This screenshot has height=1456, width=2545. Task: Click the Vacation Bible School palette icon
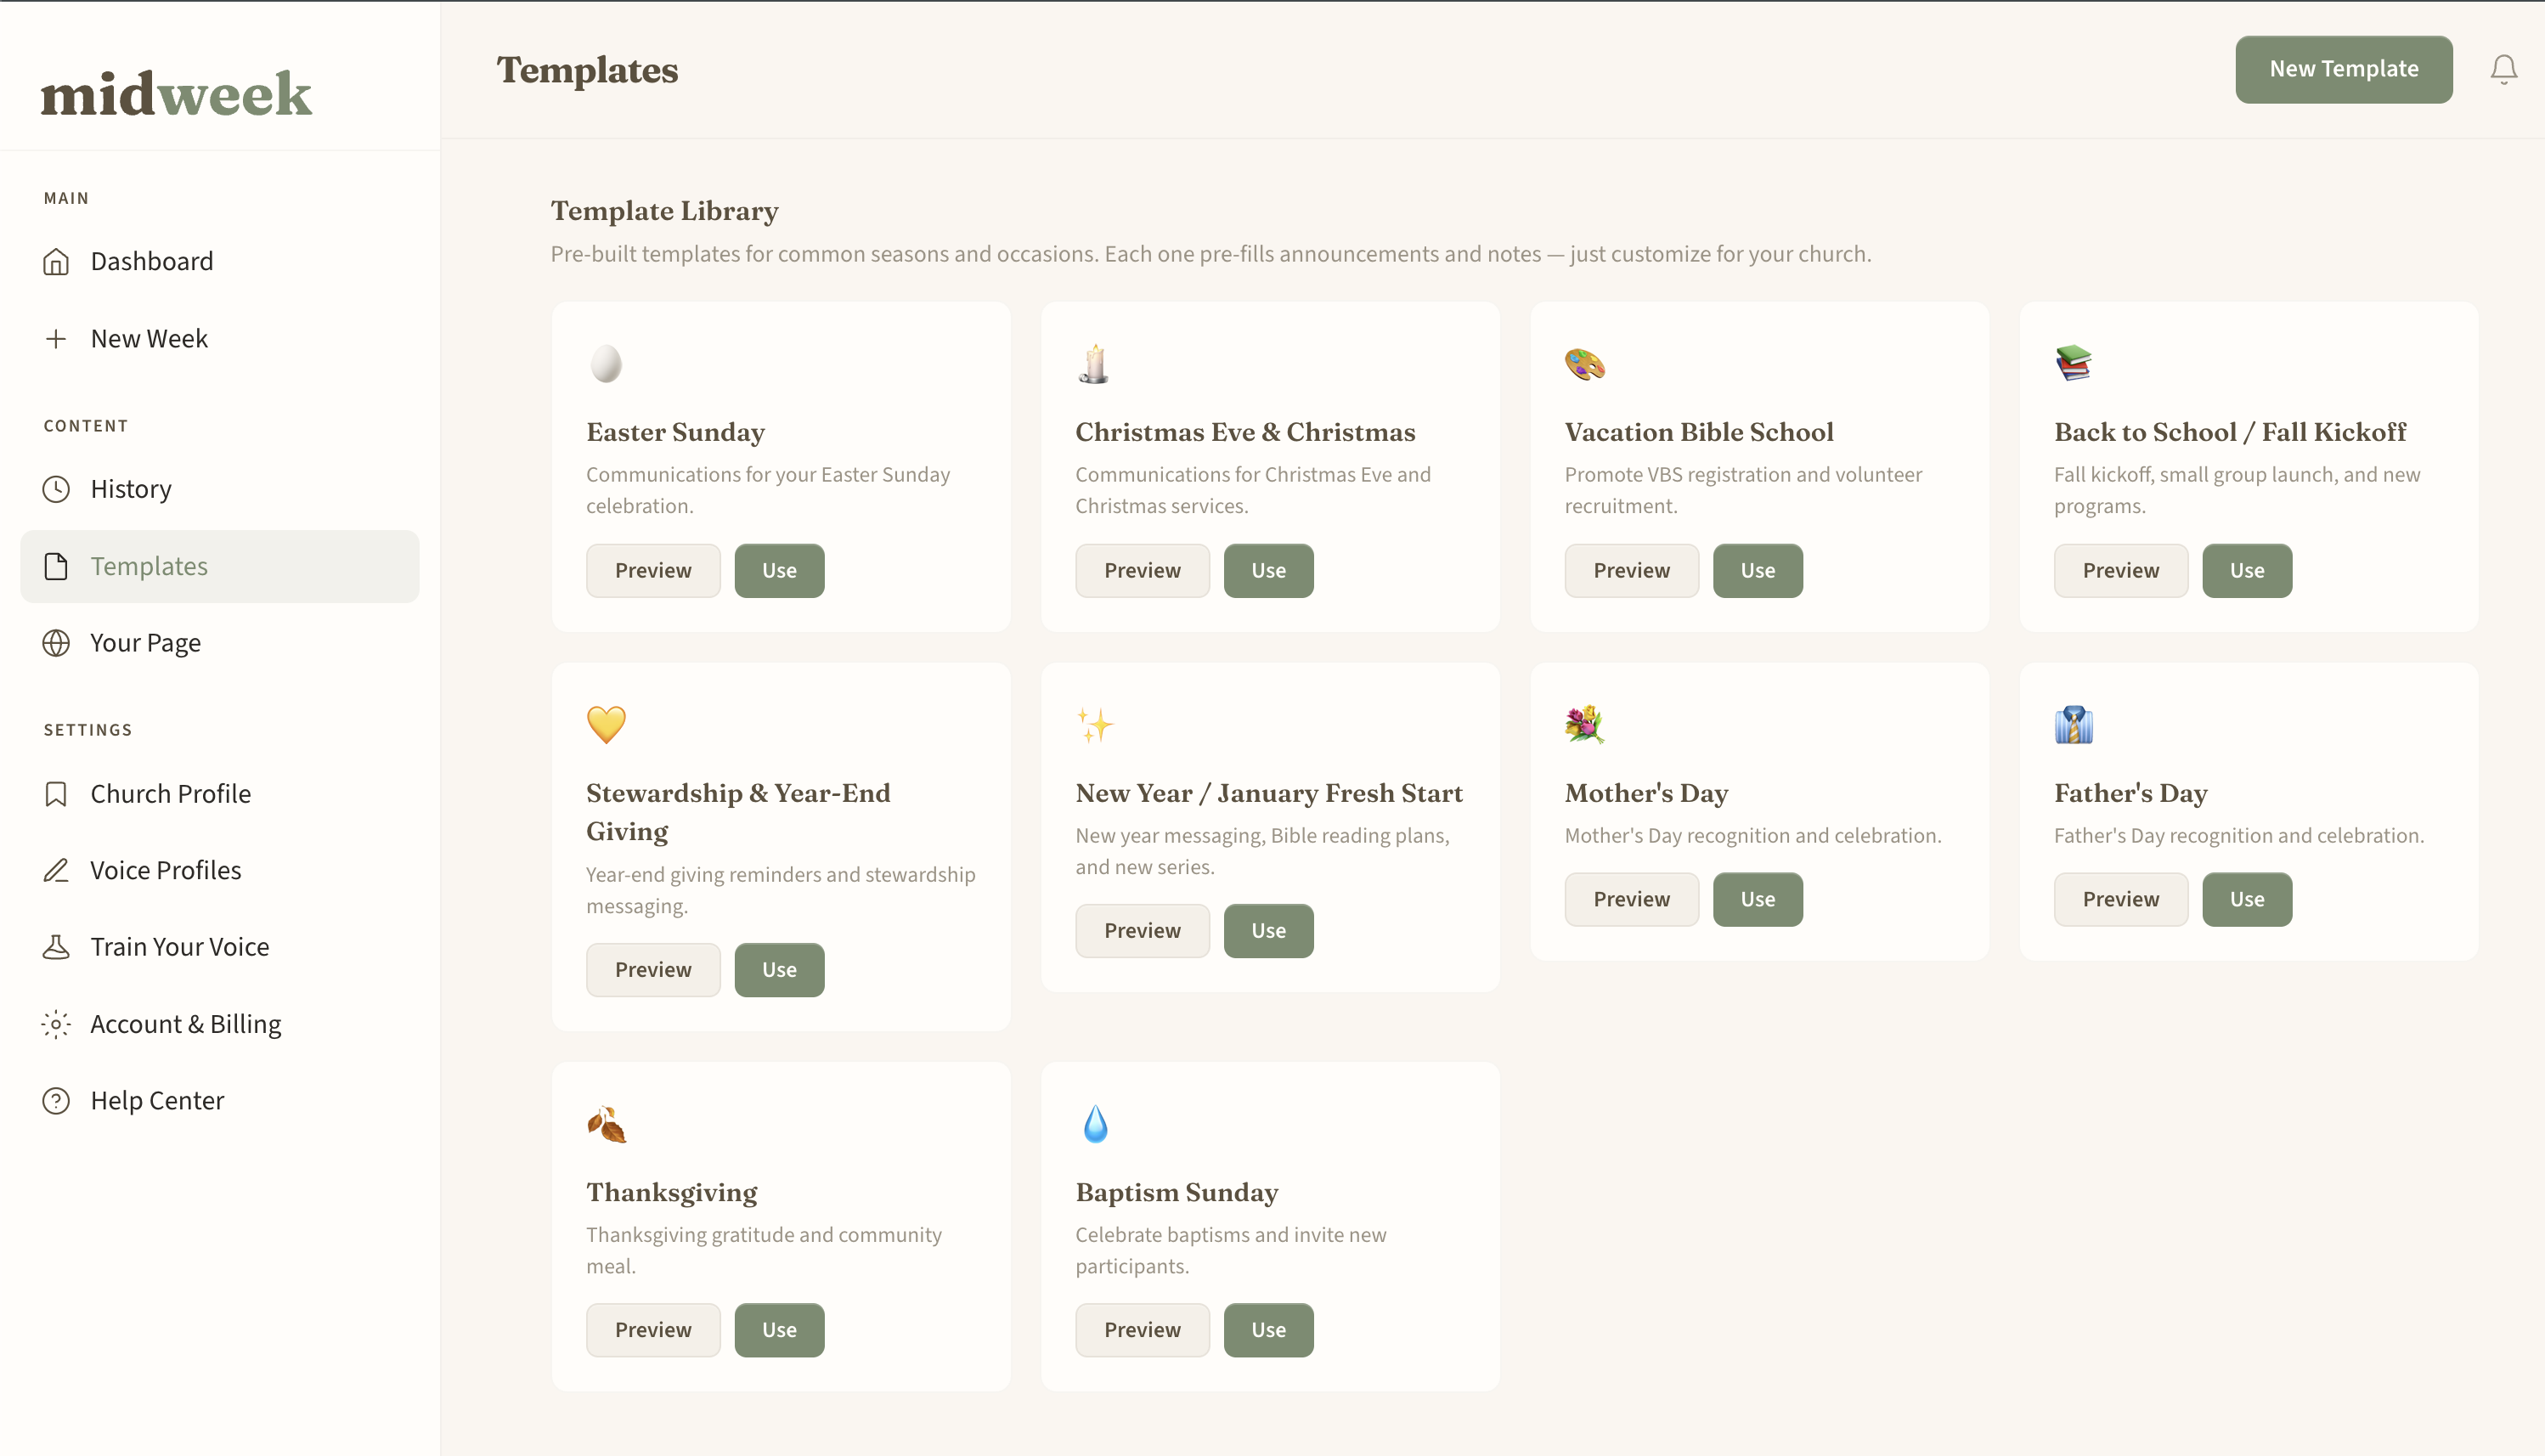coord(1584,363)
